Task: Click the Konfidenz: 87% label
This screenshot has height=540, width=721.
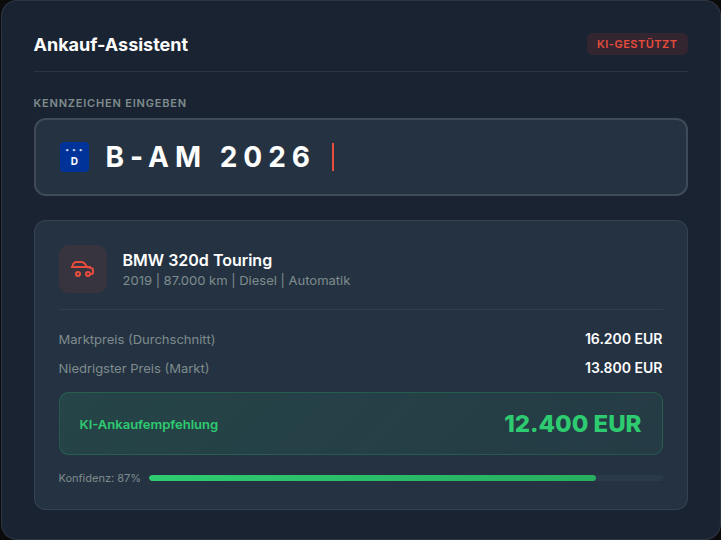Action: click(x=99, y=478)
